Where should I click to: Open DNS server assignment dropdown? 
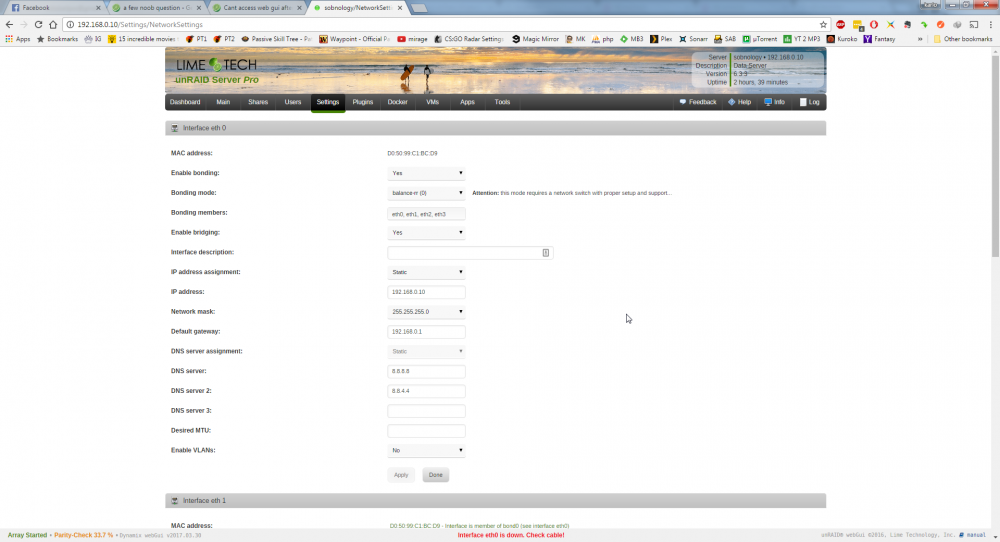pyautogui.click(x=426, y=351)
